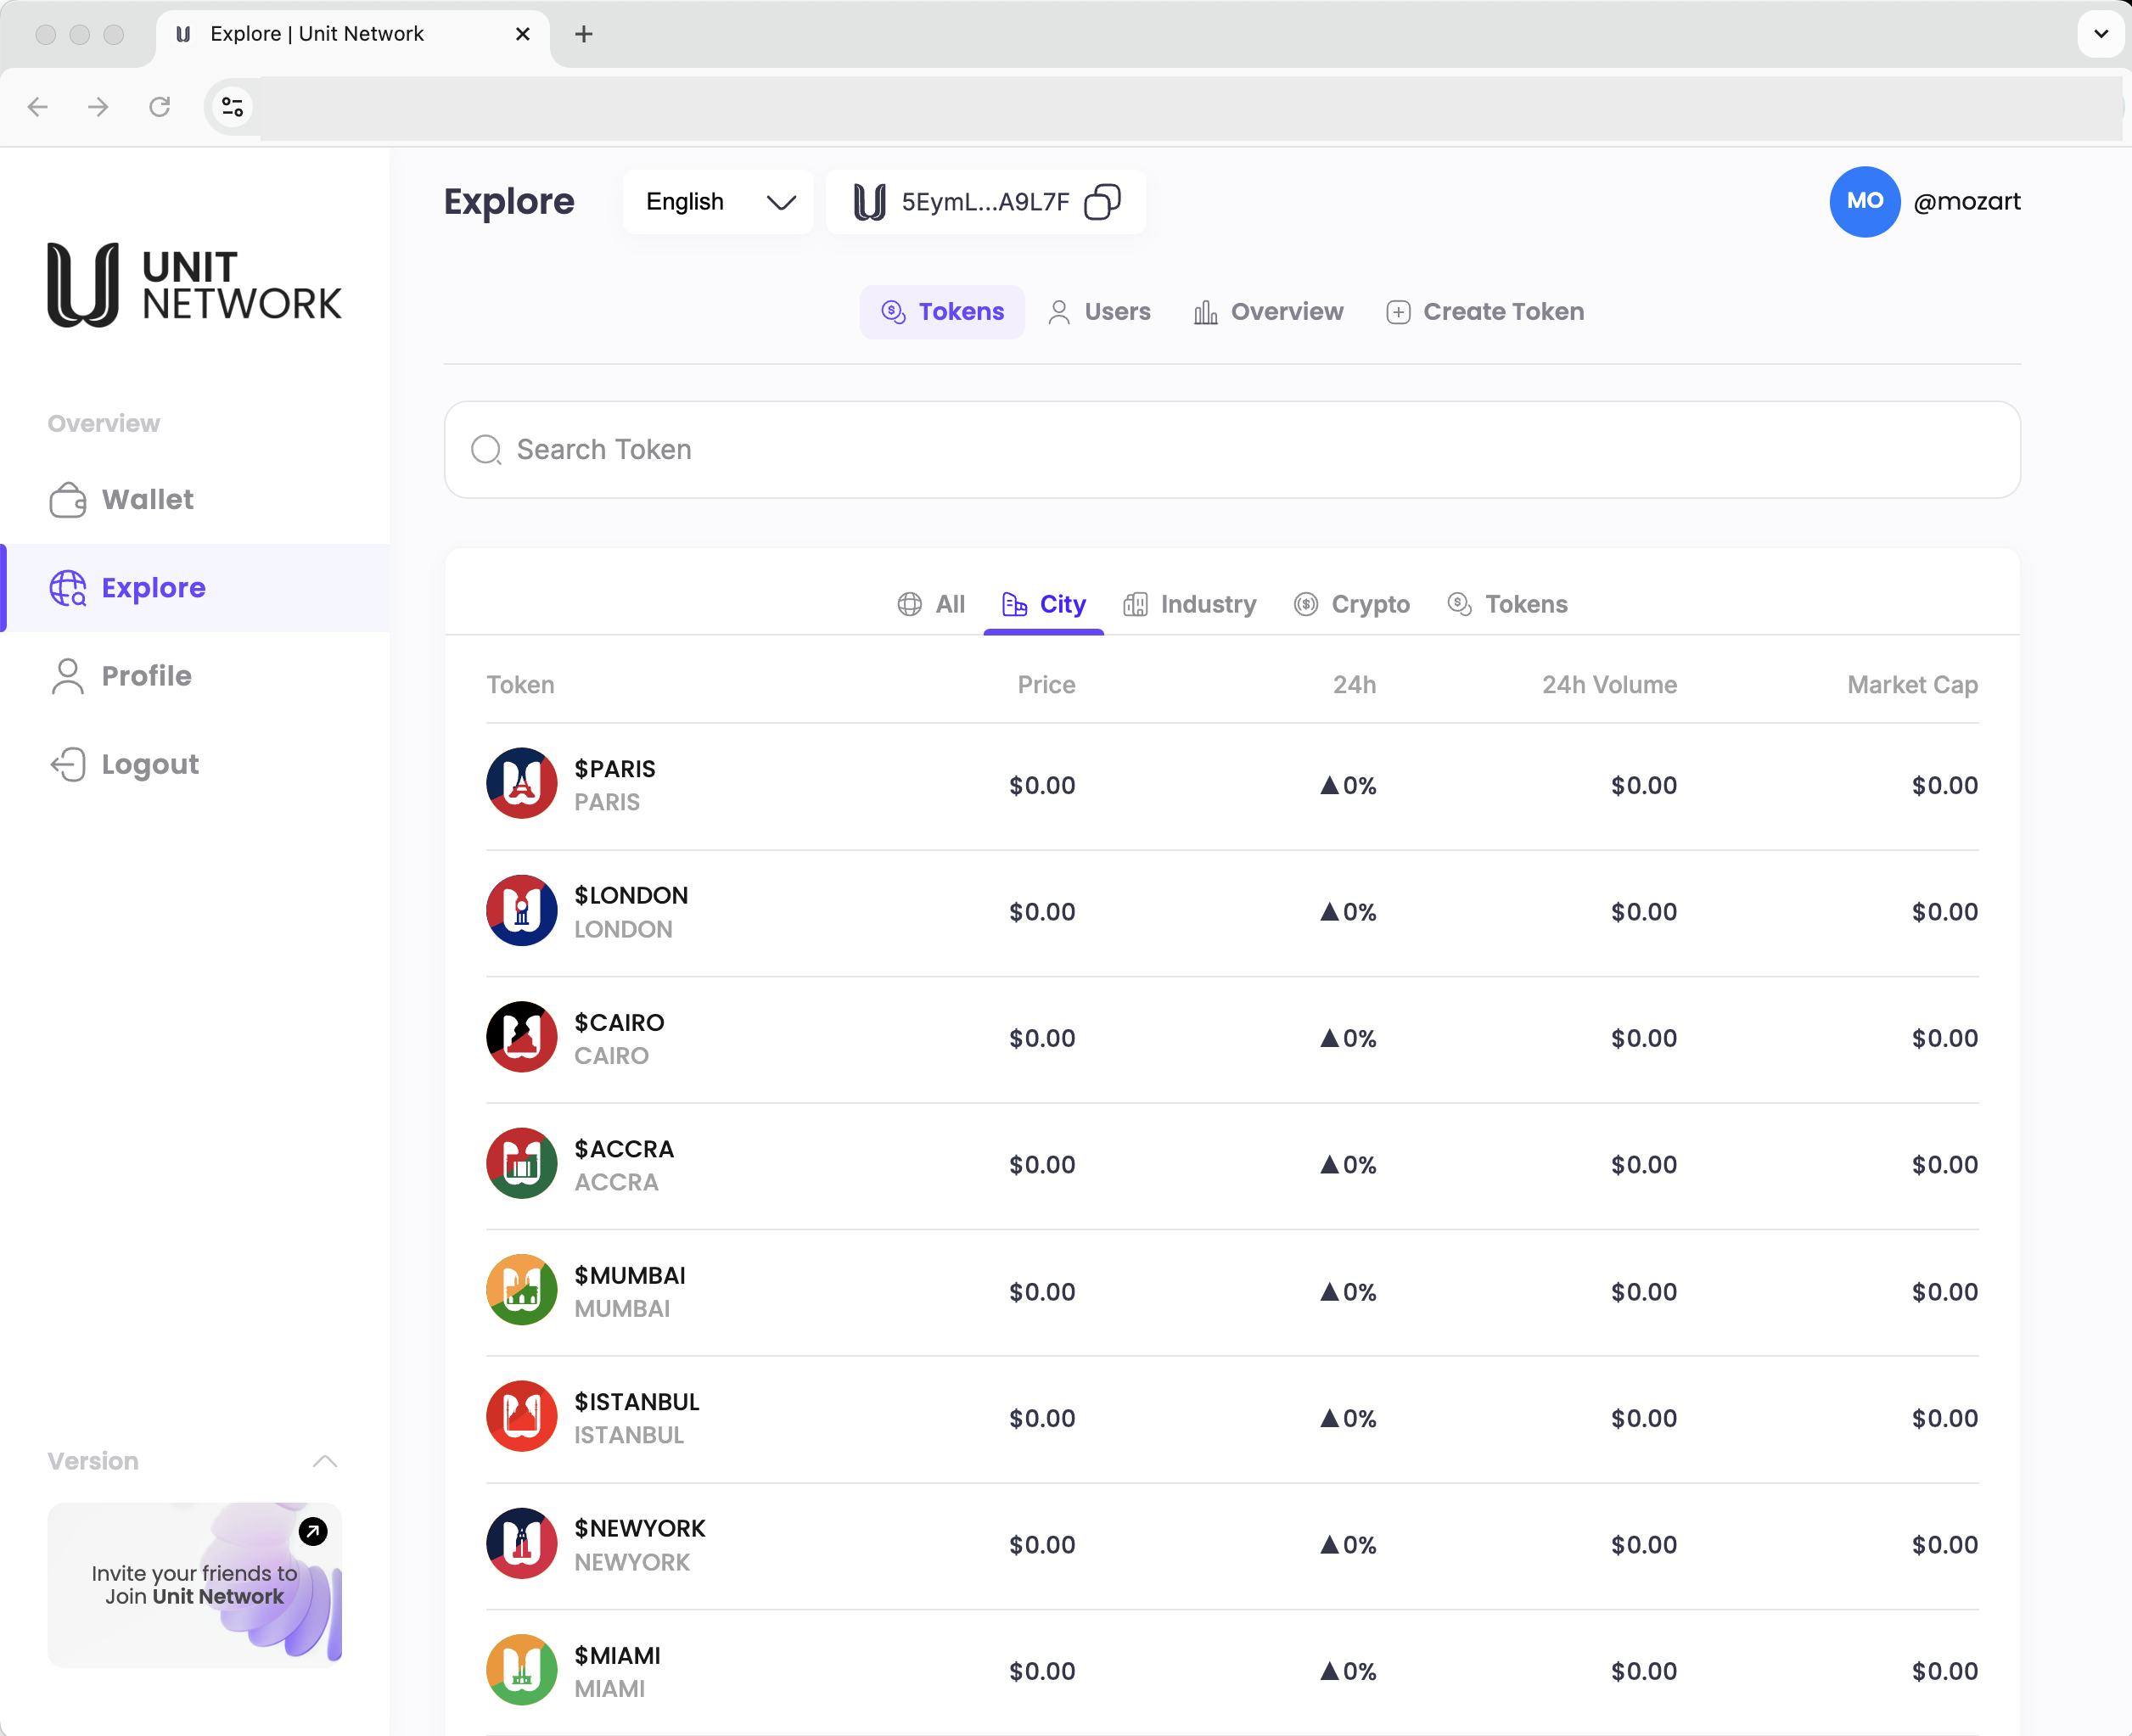Open the $ACCRA token name

(x=624, y=1149)
